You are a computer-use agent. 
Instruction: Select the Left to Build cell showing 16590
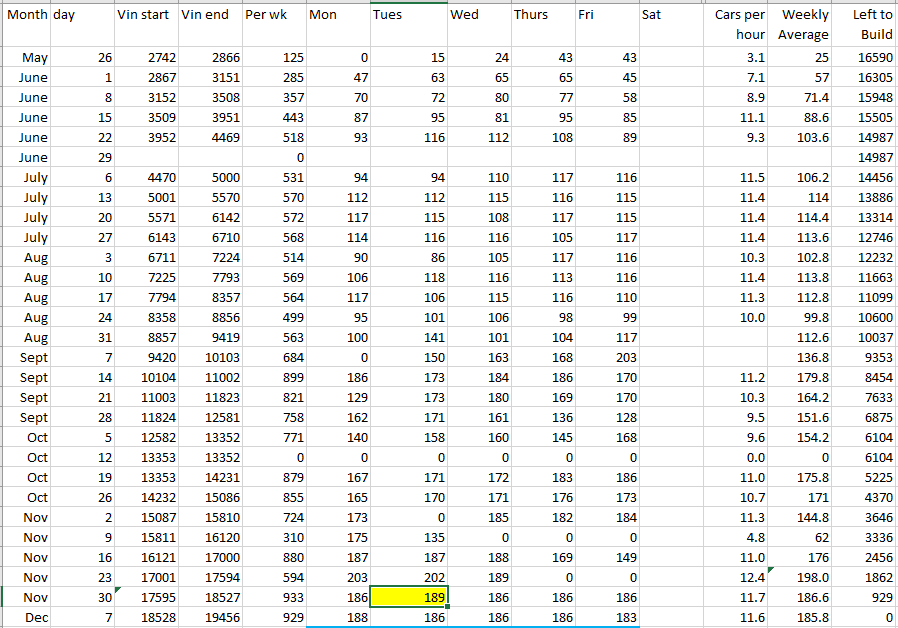click(866, 58)
